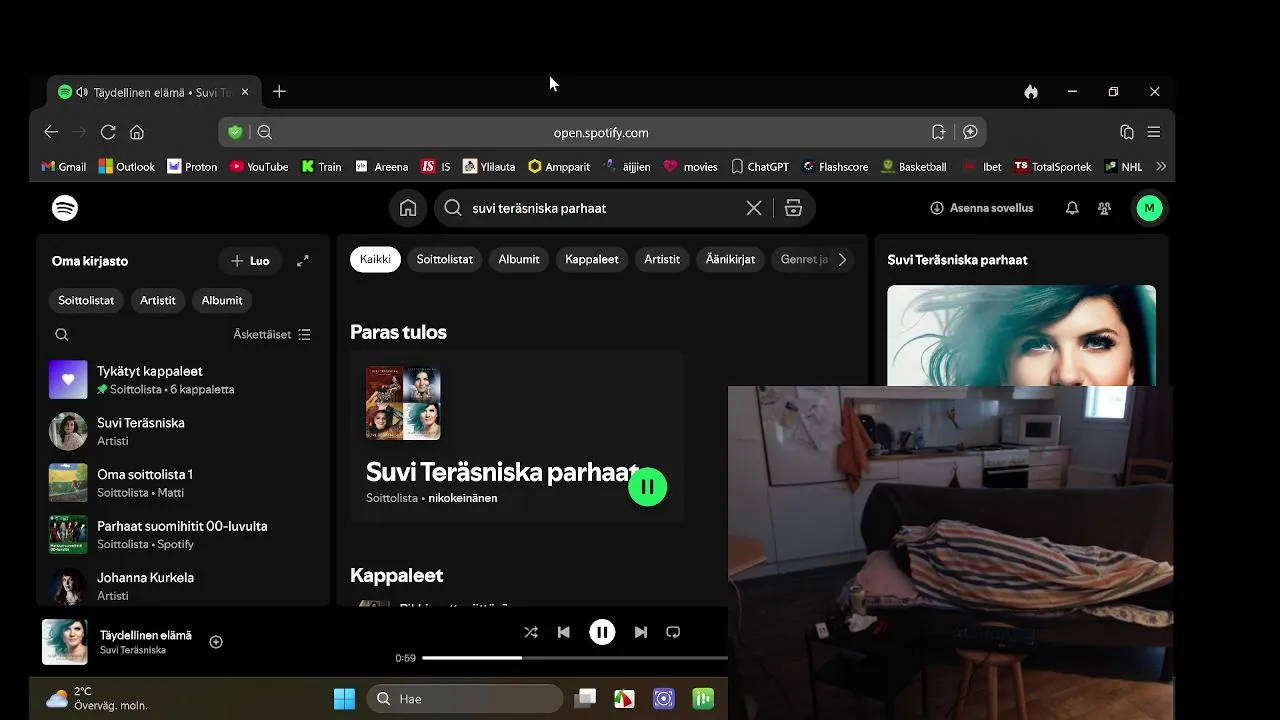Select the Äänikirjat search filter
This screenshot has height=720, width=1280.
(x=730, y=259)
